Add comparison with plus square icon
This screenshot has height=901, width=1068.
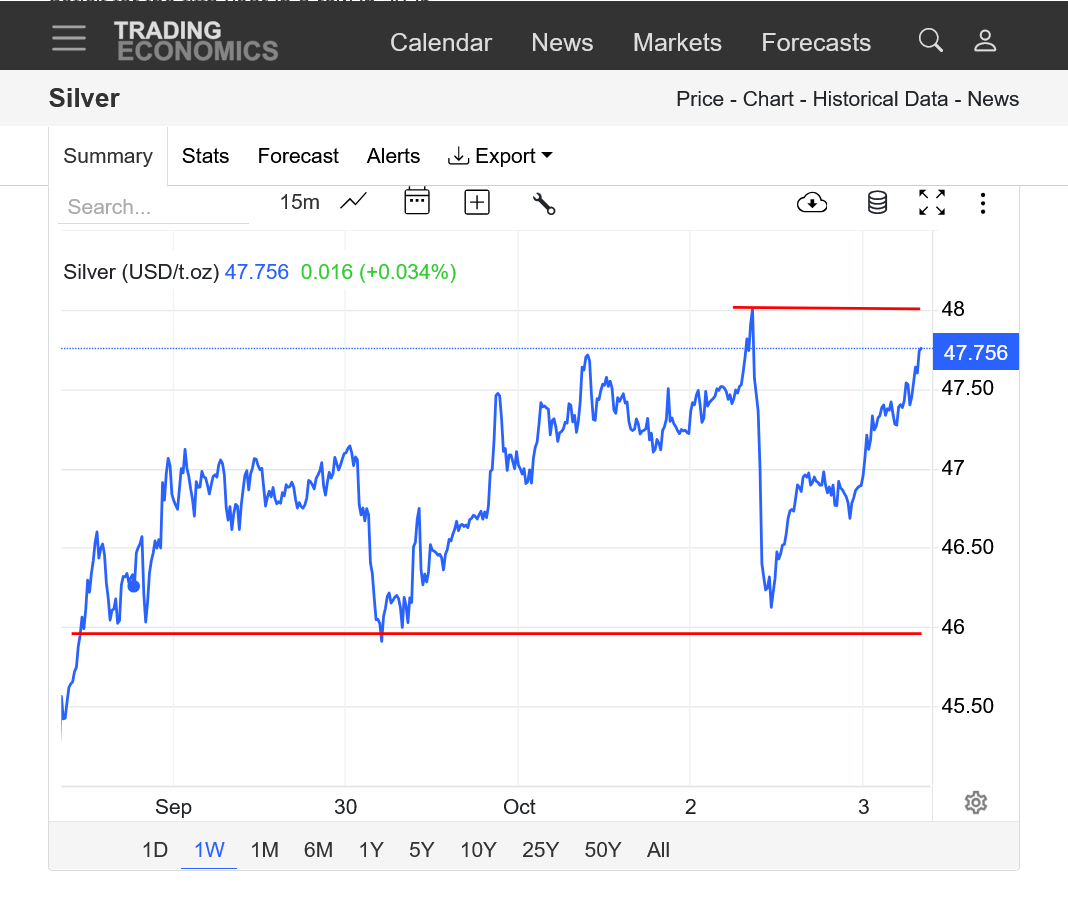[x=477, y=203]
